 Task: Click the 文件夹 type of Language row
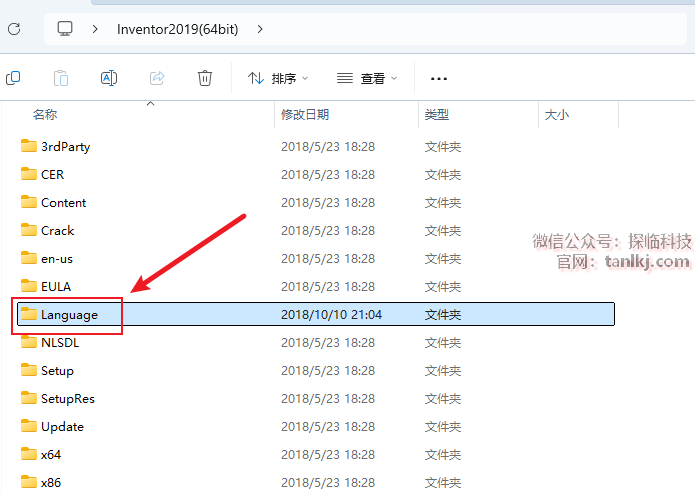pos(443,315)
